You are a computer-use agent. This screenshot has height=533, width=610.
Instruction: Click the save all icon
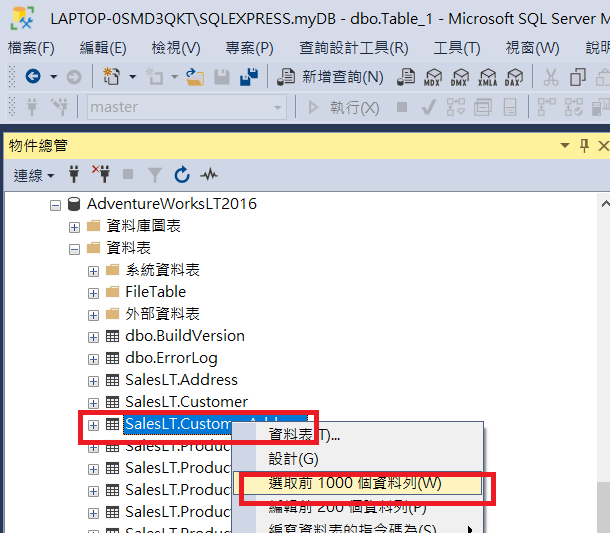coord(249,76)
